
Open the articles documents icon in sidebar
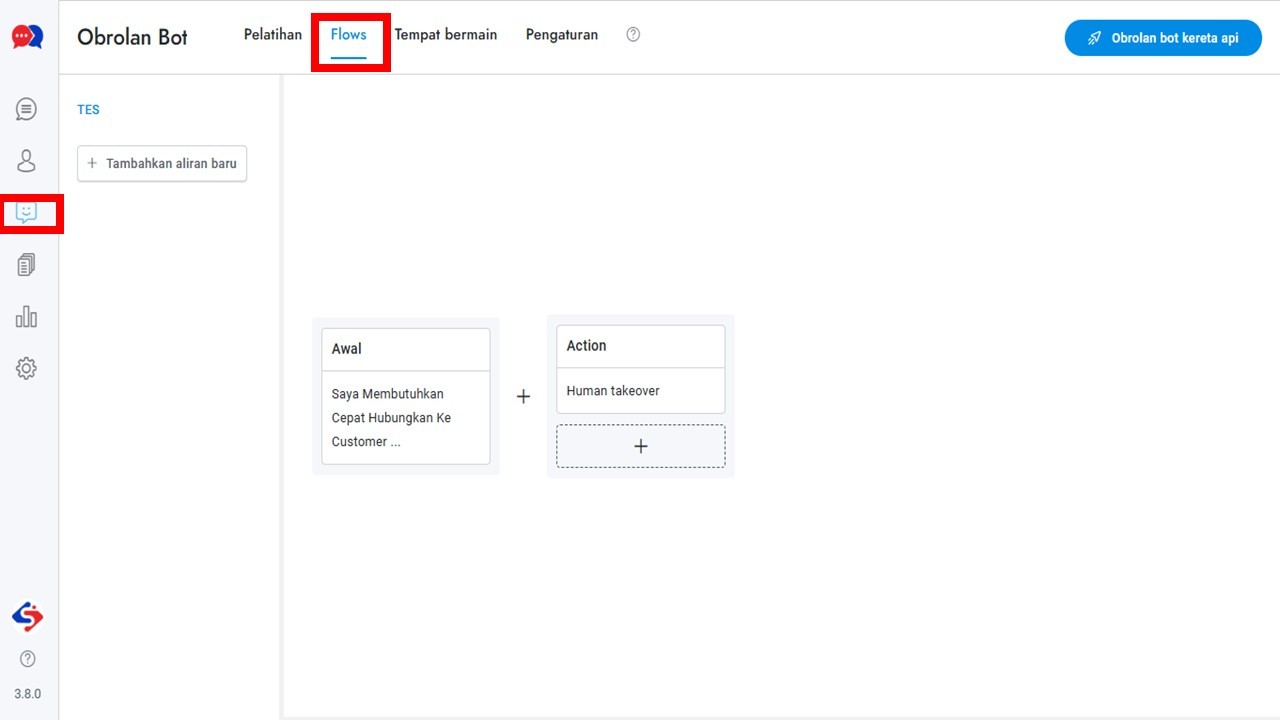(27, 265)
